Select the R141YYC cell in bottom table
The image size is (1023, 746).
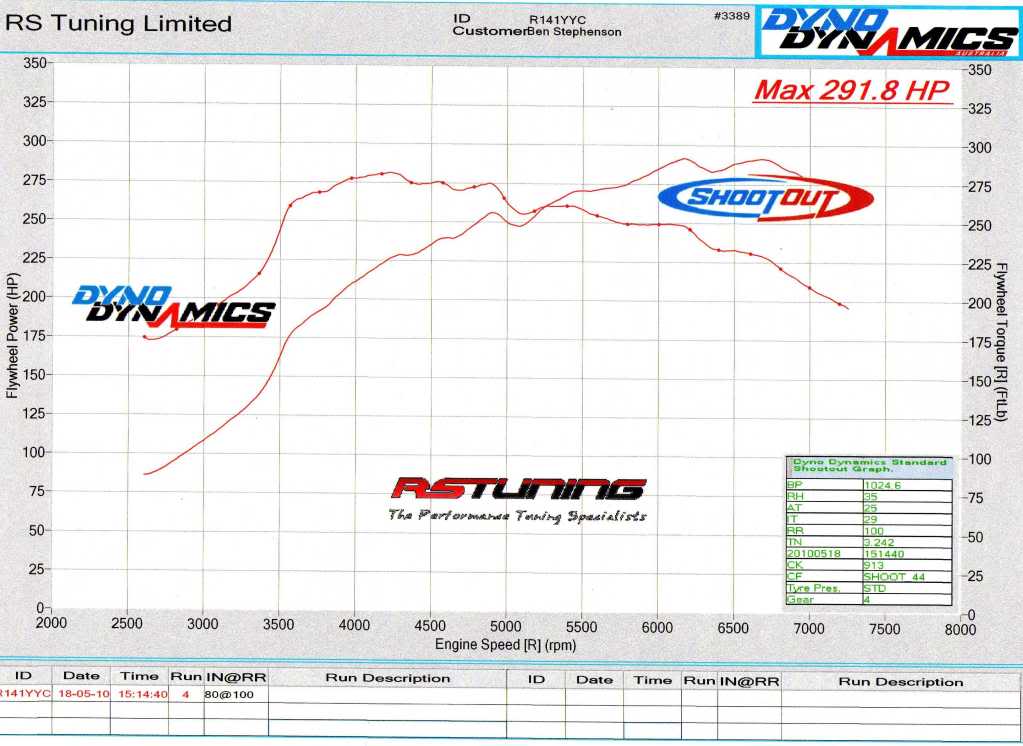point(24,693)
